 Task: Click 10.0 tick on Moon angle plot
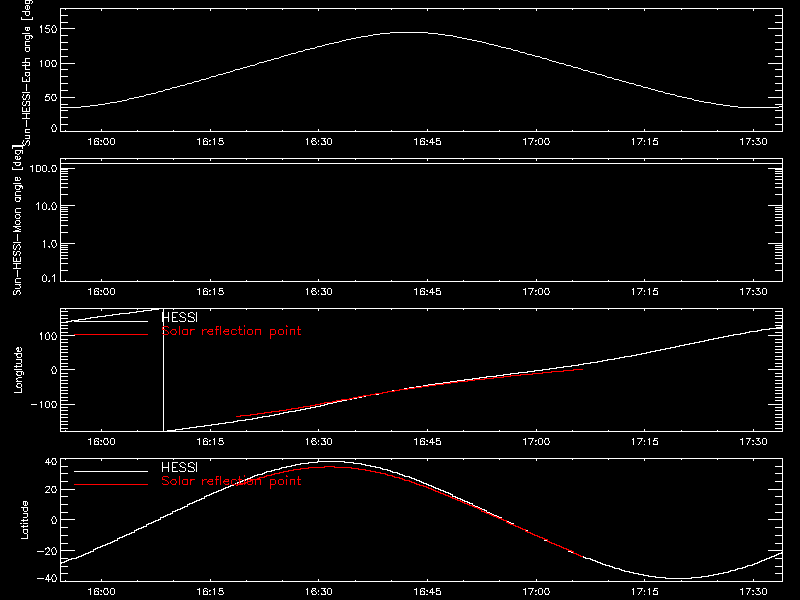point(46,206)
